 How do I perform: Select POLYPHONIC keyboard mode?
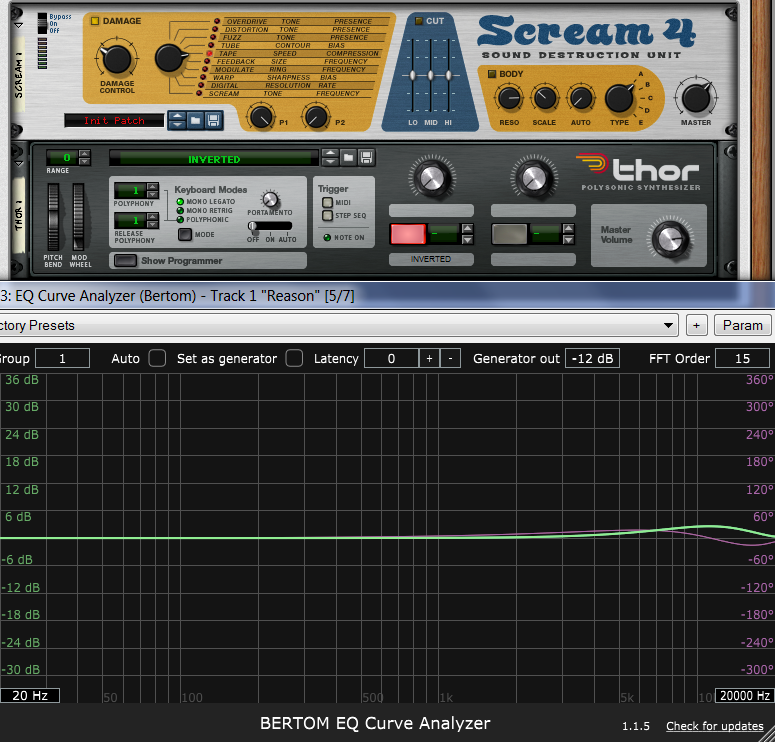pyautogui.click(x=180, y=219)
